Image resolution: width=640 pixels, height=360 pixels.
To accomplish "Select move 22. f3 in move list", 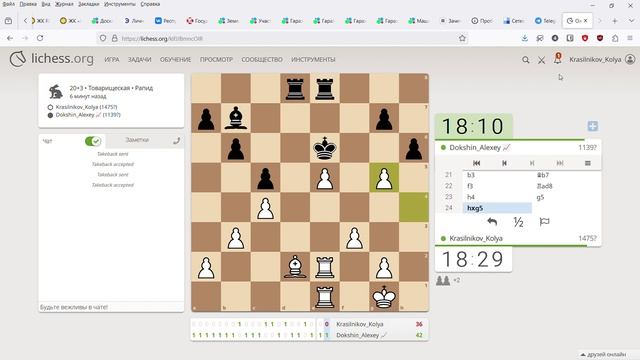I will pos(497,186).
